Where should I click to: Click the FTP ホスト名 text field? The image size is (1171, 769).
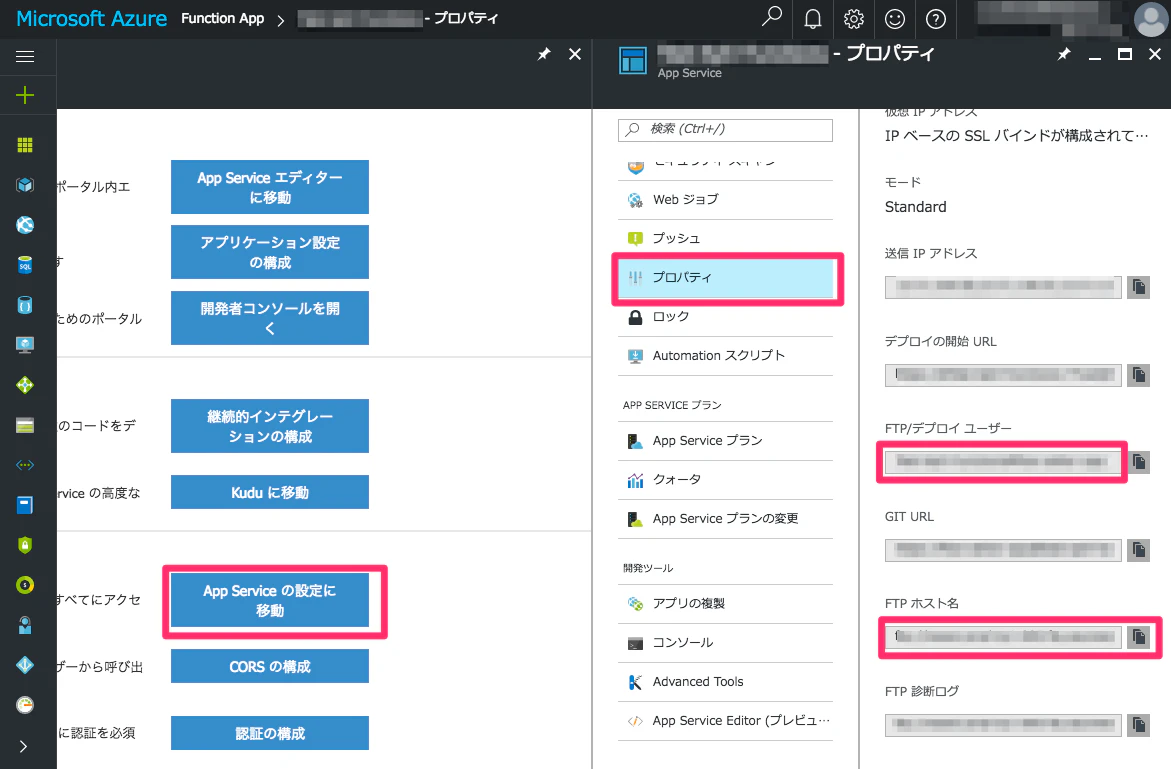(x=1003, y=637)
